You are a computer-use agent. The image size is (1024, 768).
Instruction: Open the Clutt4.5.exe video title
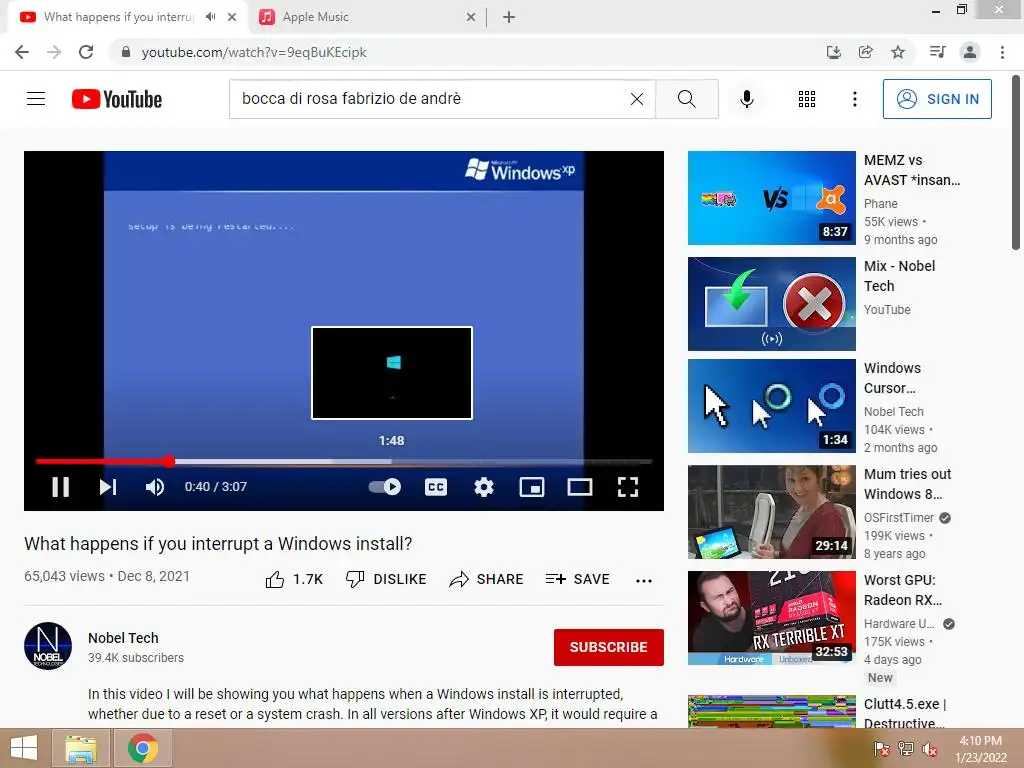[905, 713]
